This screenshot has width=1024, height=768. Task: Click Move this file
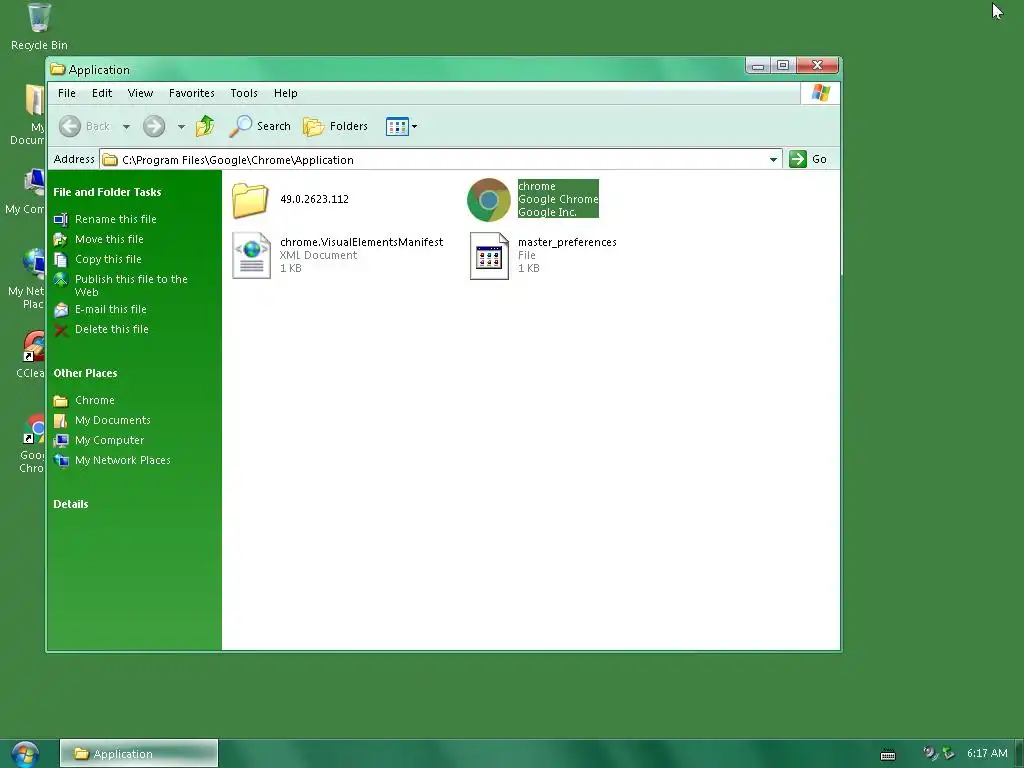109,239
